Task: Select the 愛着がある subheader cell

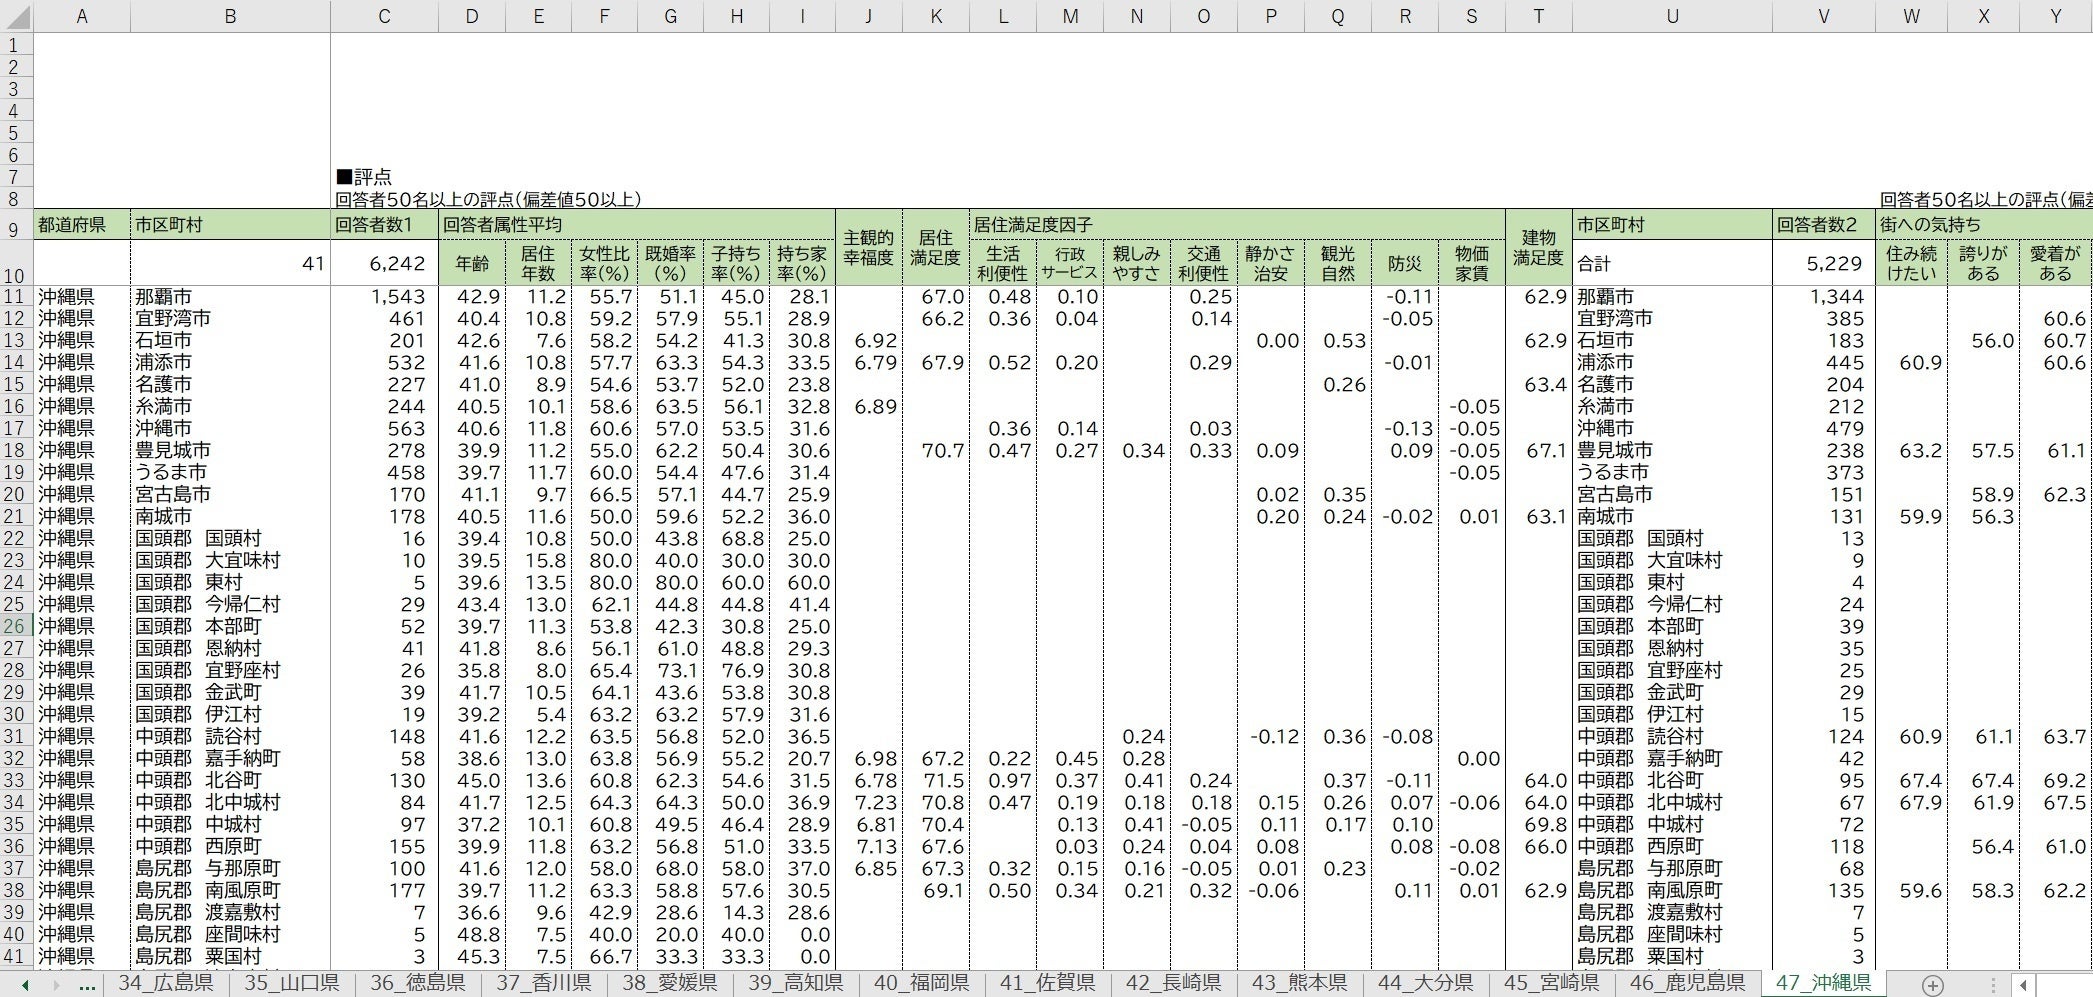Action: point(2055,263)
